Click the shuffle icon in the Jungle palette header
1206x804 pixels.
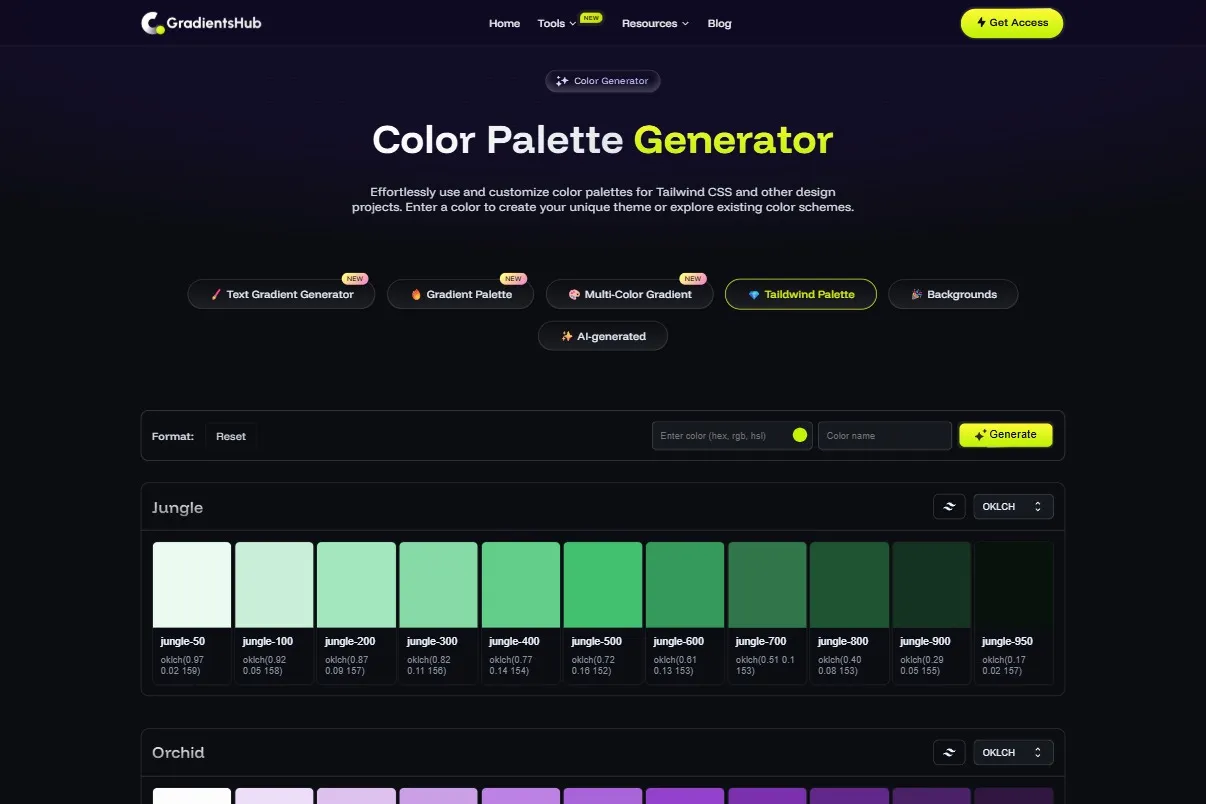(x=948, y=507)
